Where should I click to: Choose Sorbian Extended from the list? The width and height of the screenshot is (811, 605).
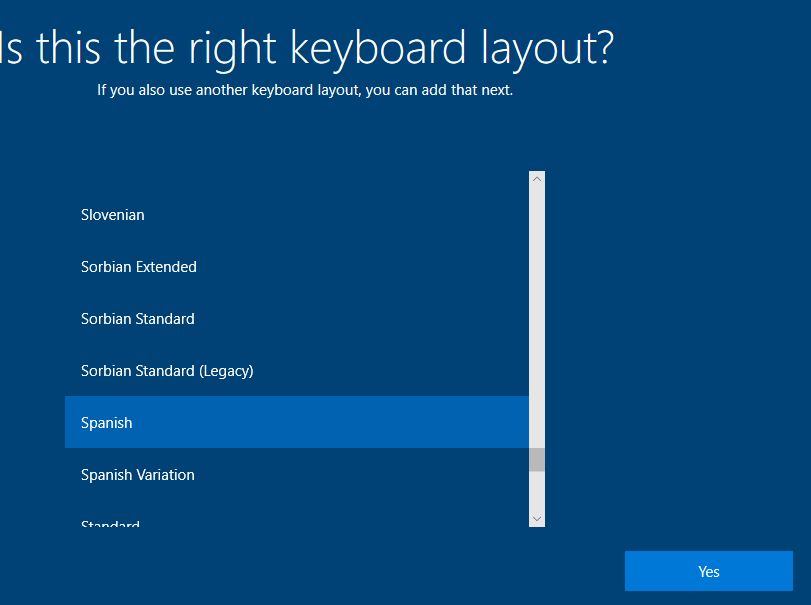pos(139,267)
